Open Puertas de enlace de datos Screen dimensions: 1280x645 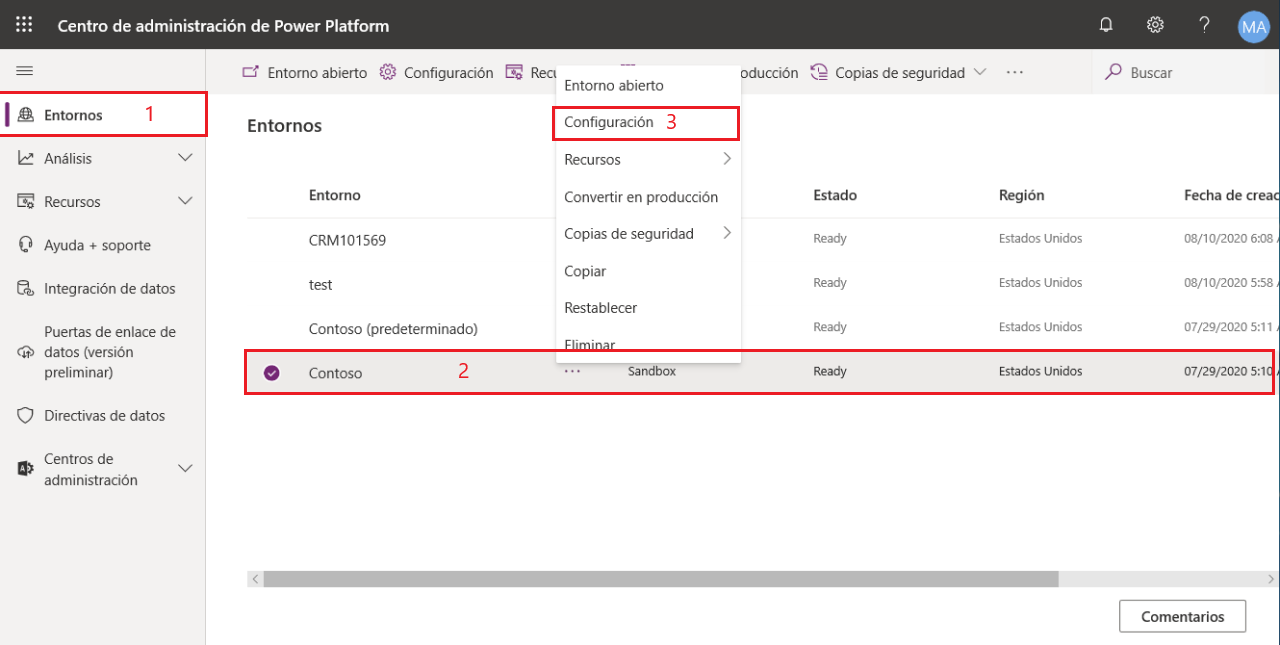pyautogui.click(x=110, y=352)
